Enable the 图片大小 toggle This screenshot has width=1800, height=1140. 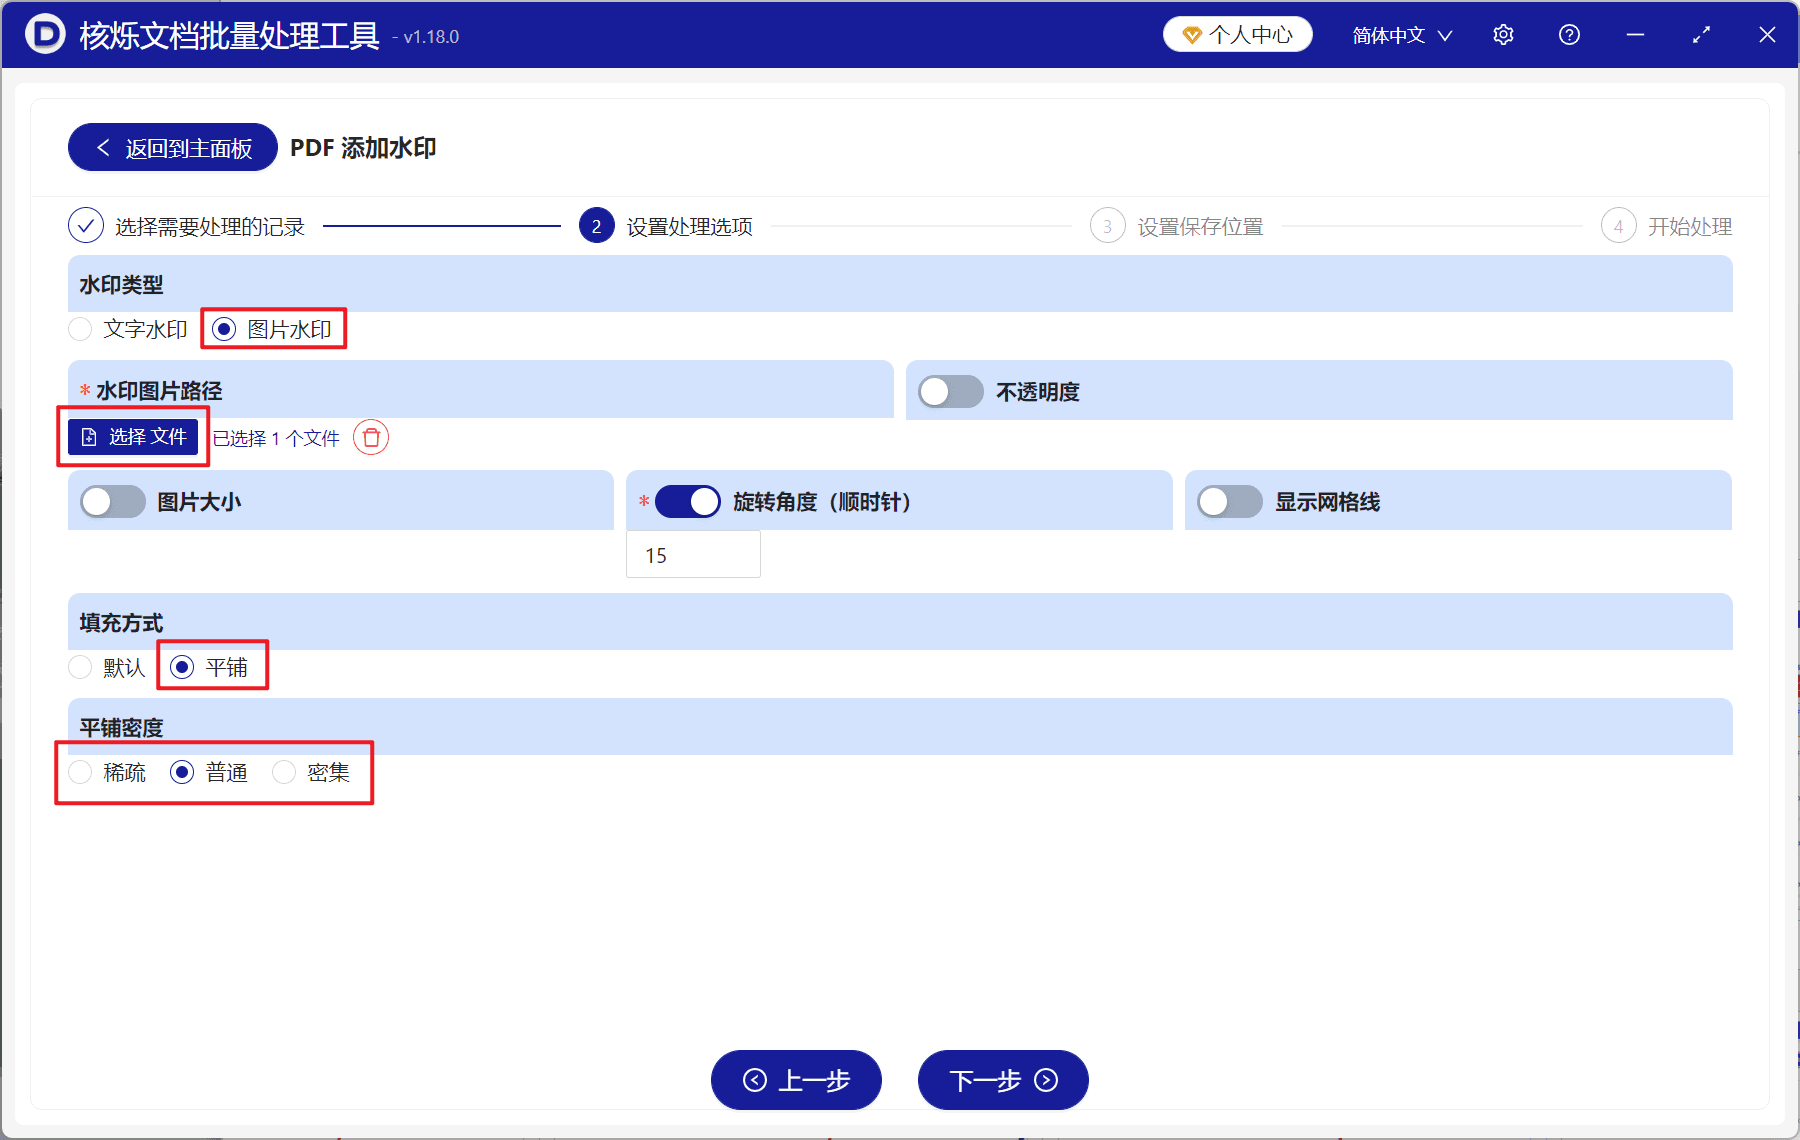[x=112, y=501]
